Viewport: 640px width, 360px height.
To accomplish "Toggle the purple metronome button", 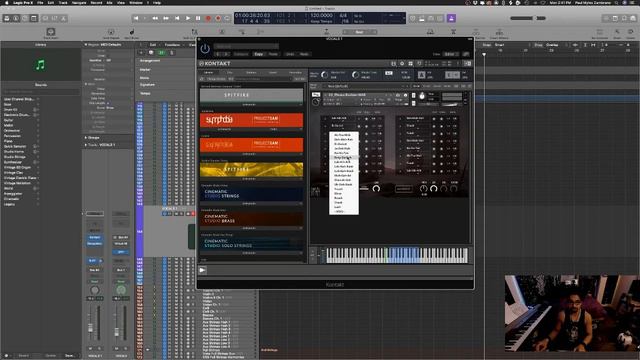I will (451, 18).
